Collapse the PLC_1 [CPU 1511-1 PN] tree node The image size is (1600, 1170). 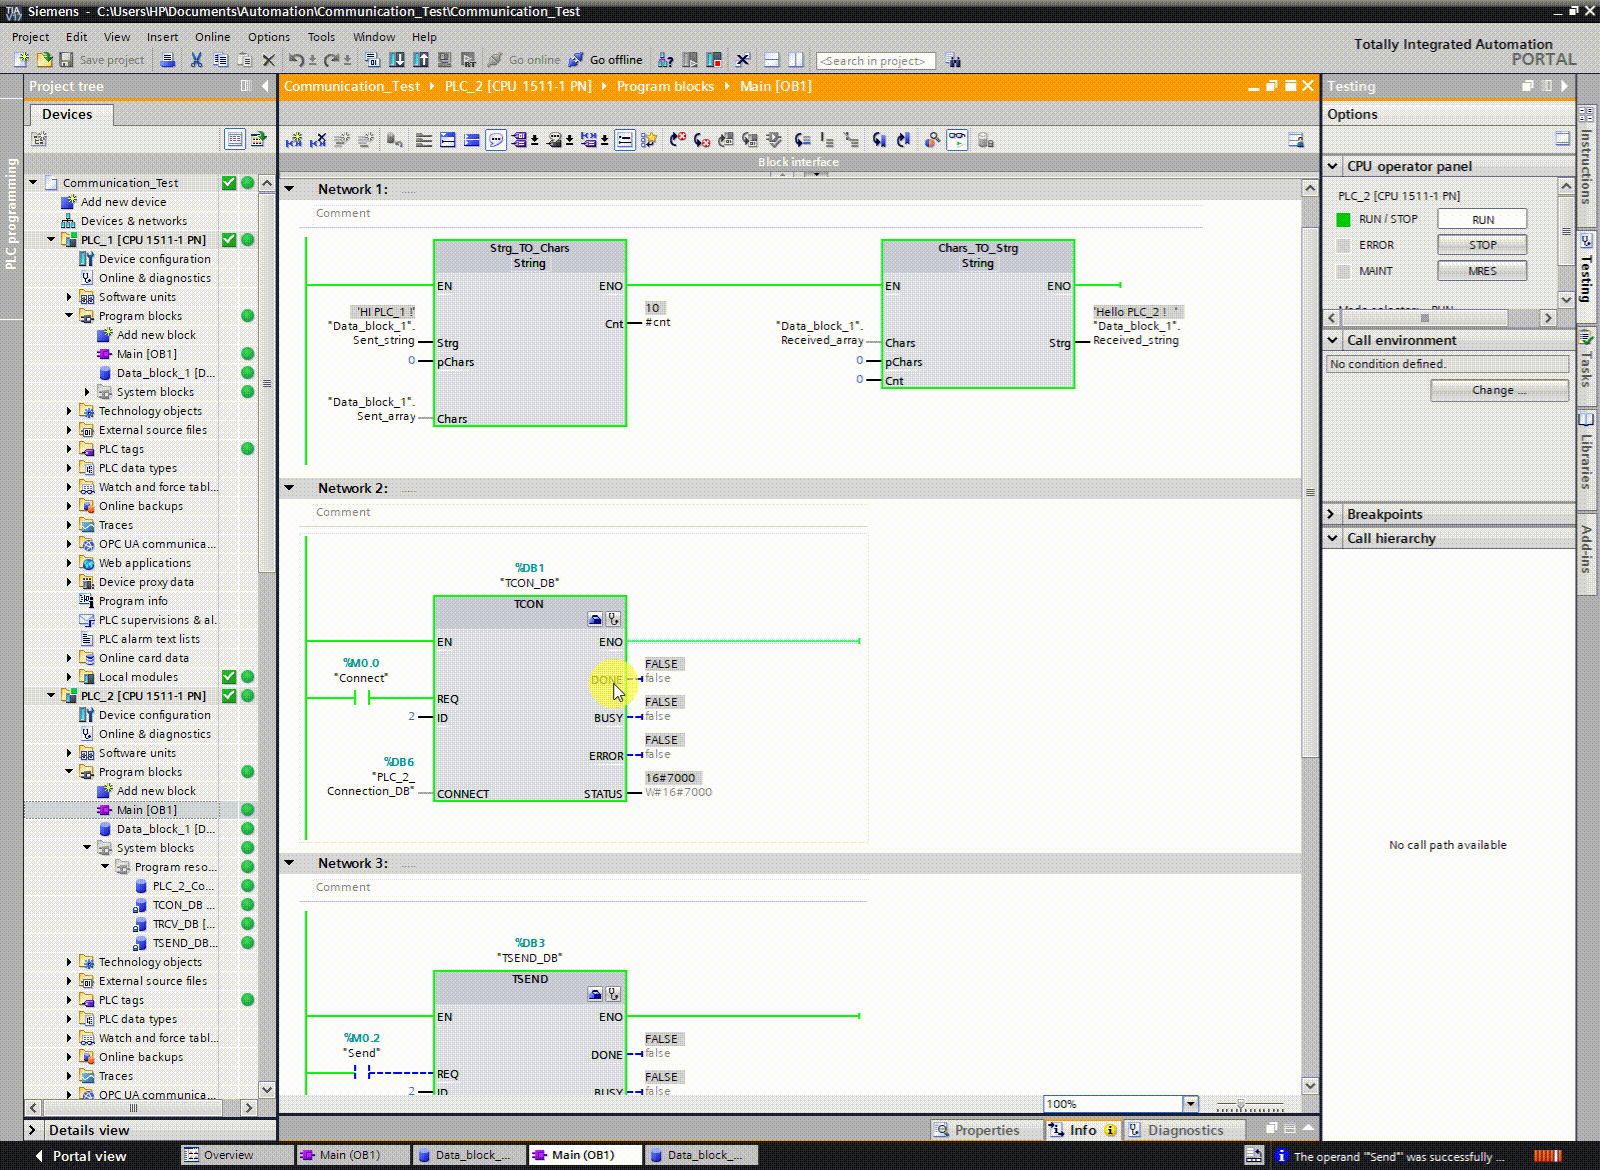51,240
